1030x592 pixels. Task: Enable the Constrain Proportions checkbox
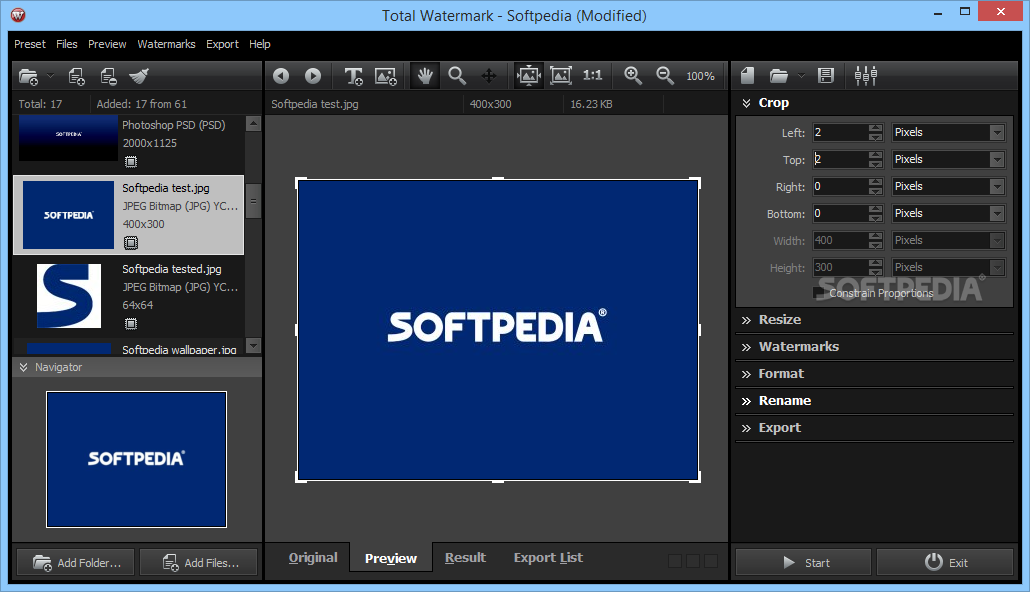pyautogui.click(x=818, y=292)
